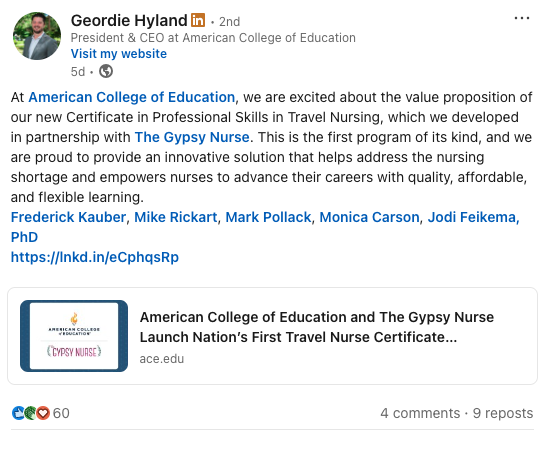Click the celebrate reaction icon
544x450 pixels.
click(31, 413)
